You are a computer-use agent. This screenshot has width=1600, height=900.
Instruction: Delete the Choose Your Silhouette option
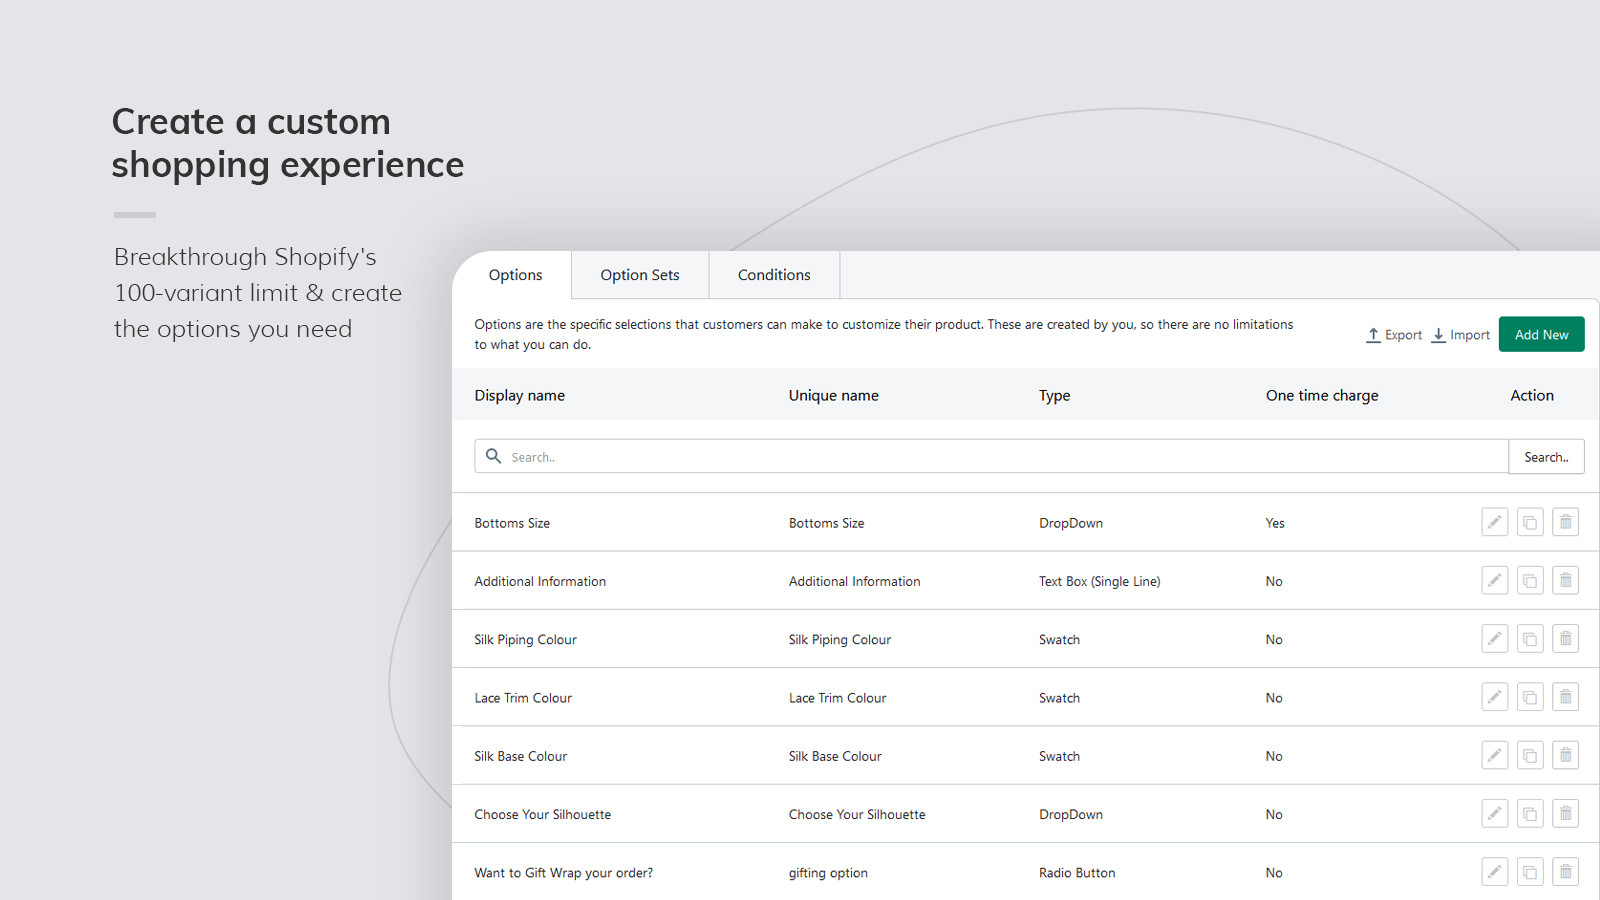coord(1566,813)
